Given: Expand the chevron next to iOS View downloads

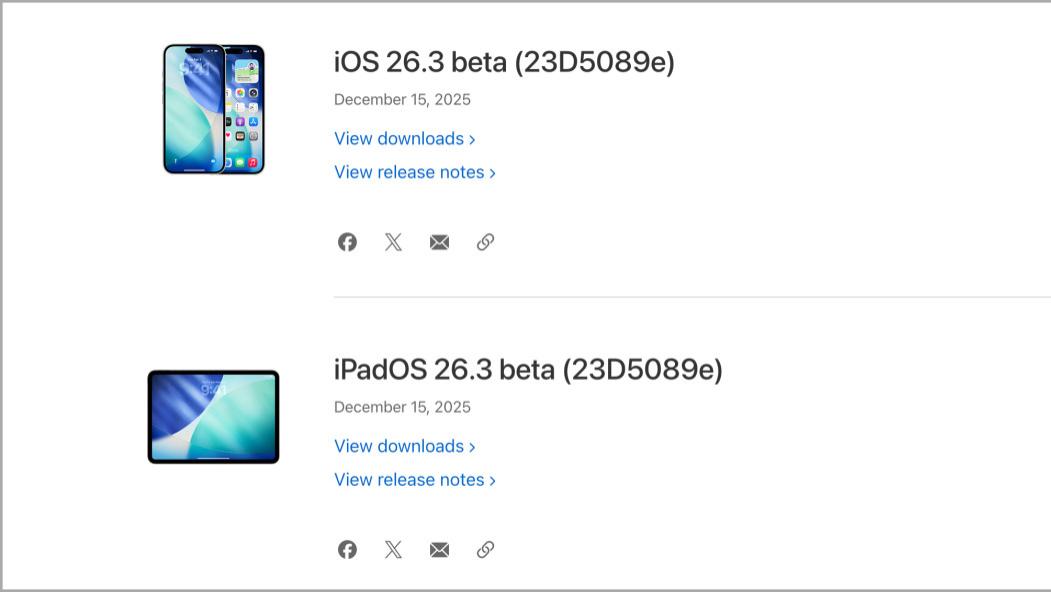Looking at the screenshot, I should point(471,139).
